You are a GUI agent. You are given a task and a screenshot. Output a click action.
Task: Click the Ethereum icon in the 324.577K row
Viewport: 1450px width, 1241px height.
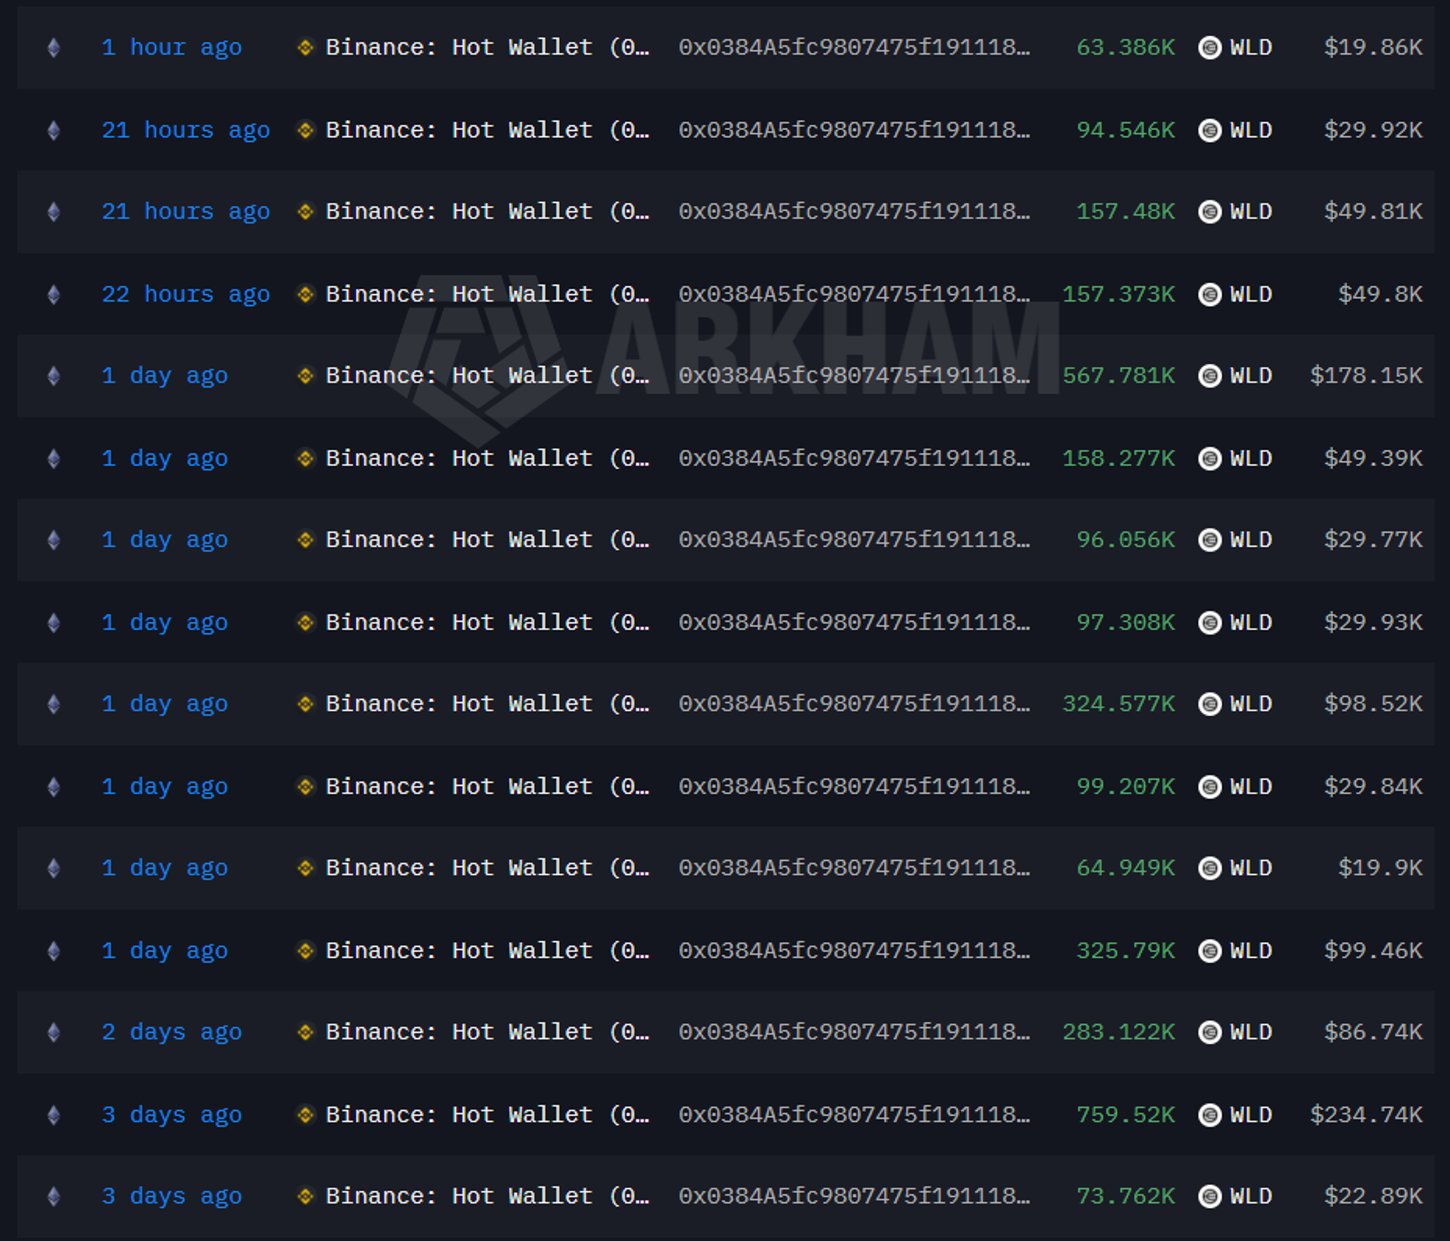(x=54, y=704)
